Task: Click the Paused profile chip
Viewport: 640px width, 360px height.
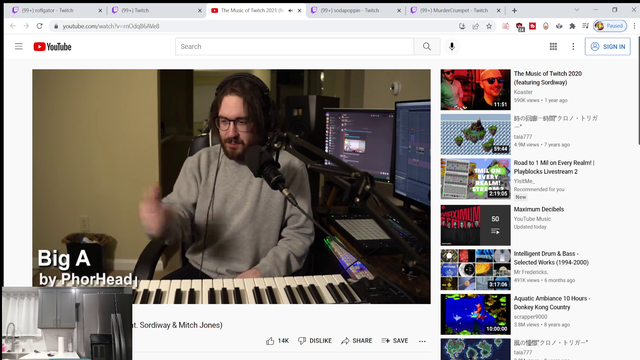Action: pyautogui.click(x=610, y=26)
